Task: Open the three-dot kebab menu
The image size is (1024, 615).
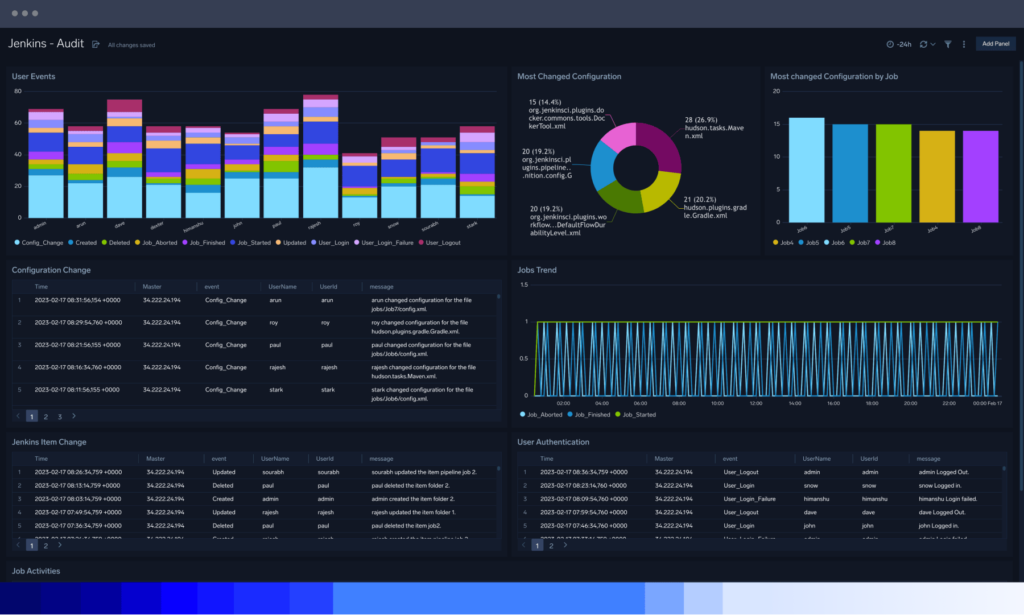Action: (x=964, y=44)
